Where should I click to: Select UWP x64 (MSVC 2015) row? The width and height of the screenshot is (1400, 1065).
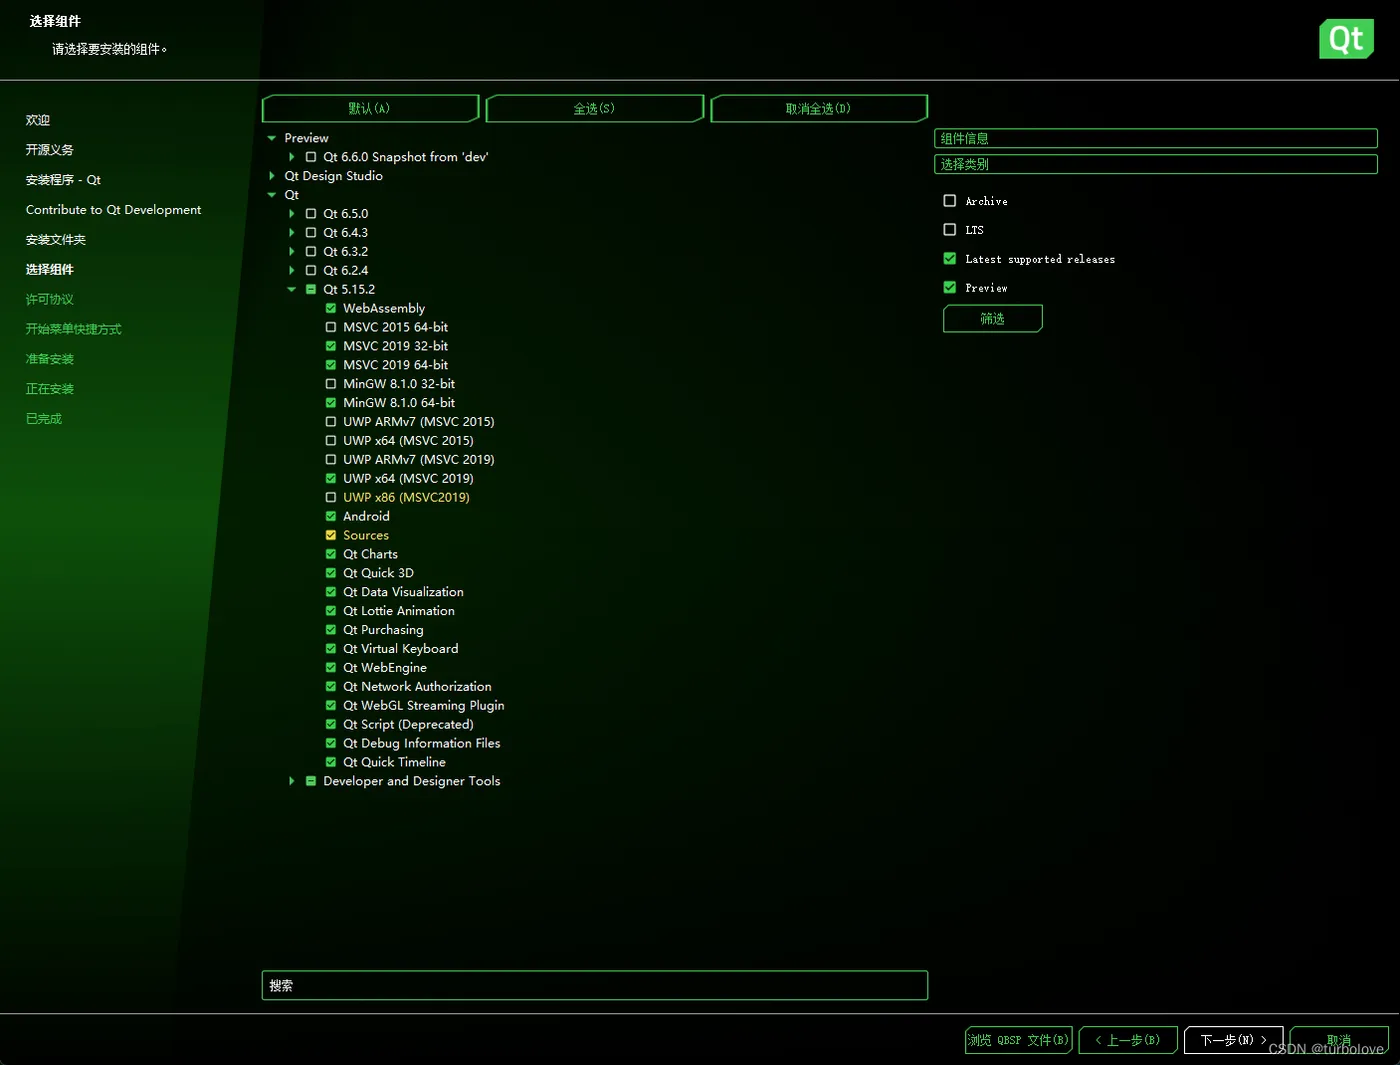click(409, 441)
